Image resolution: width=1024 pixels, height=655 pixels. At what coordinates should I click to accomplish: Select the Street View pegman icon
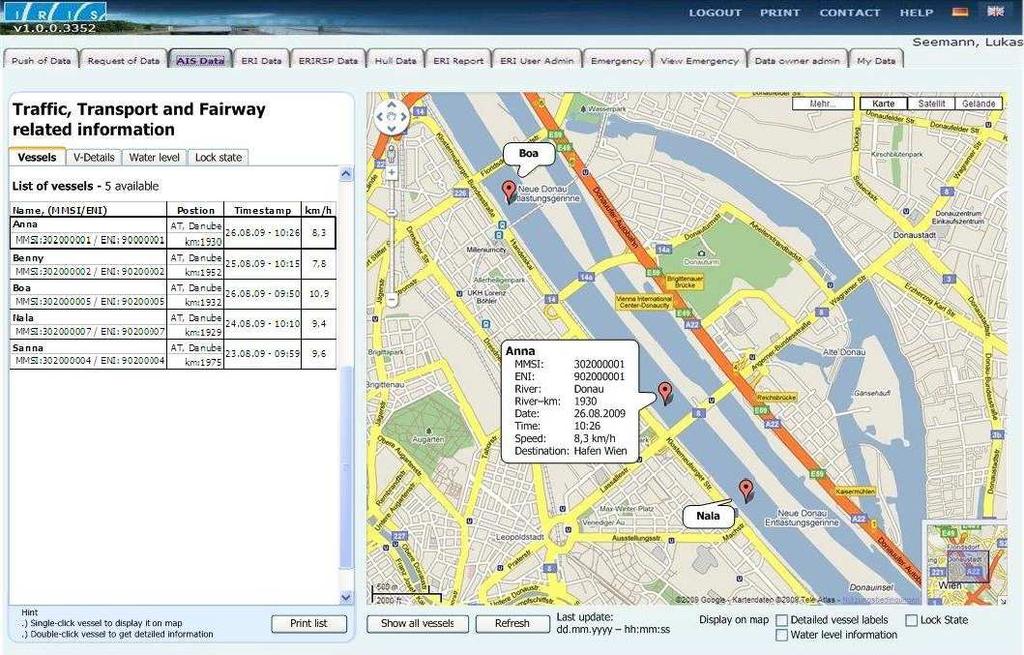point(391,154)
